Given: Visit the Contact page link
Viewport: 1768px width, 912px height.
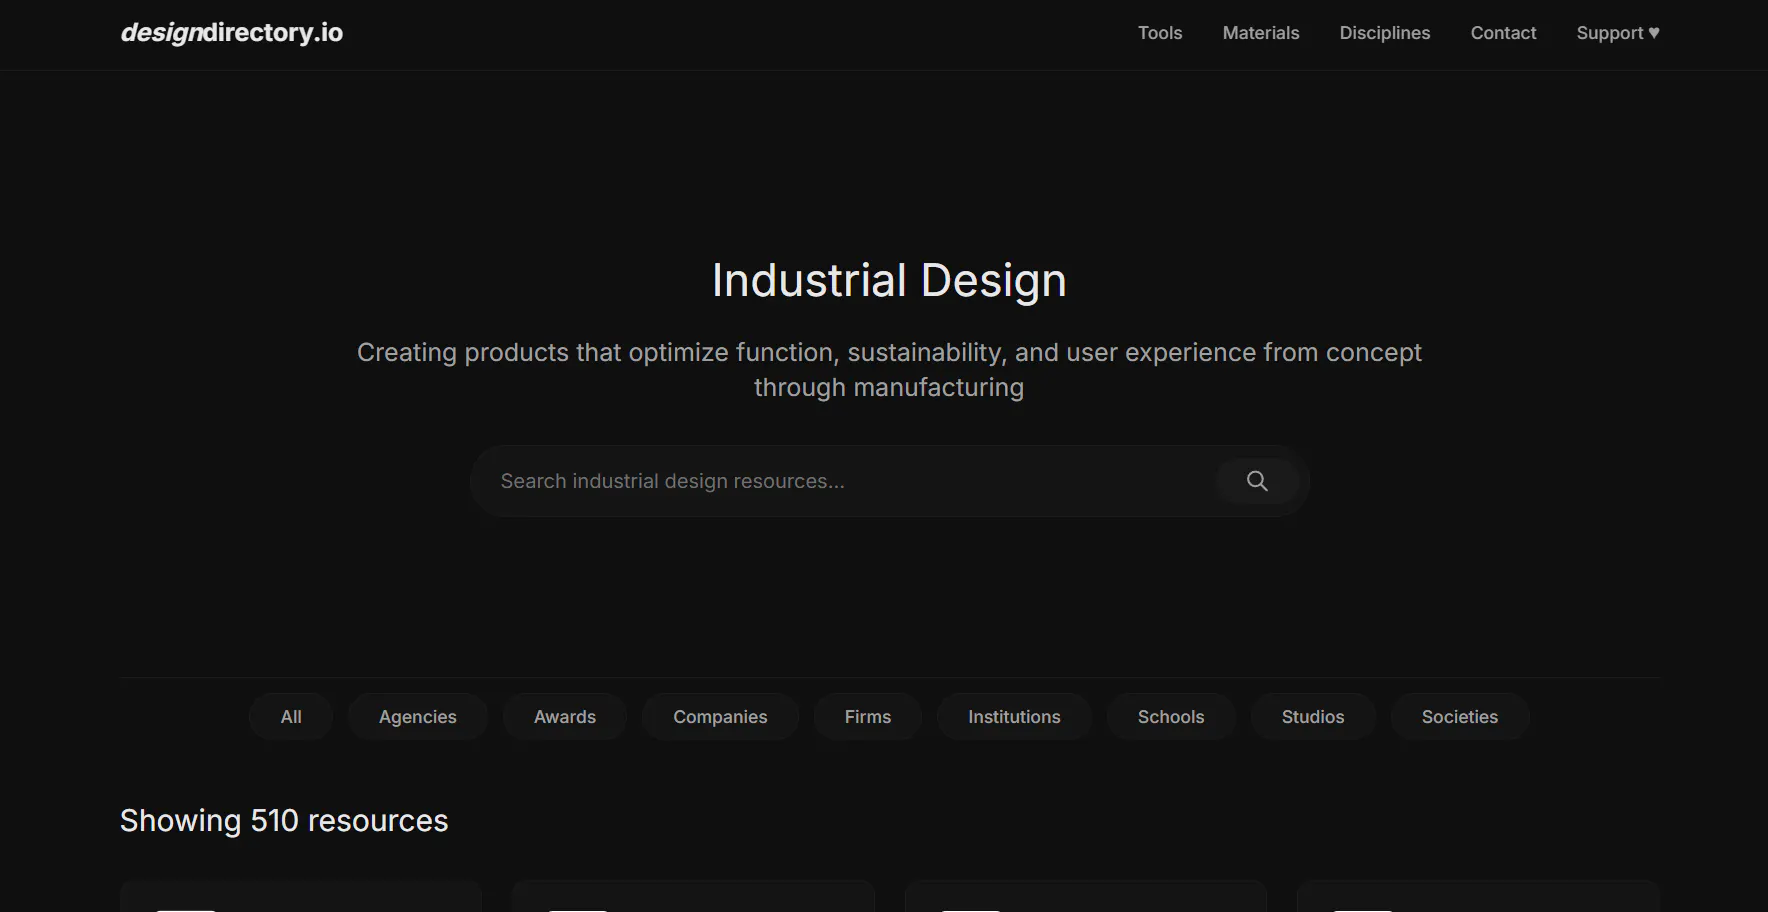Looking at the screenshot, I should pos(1503,33).
